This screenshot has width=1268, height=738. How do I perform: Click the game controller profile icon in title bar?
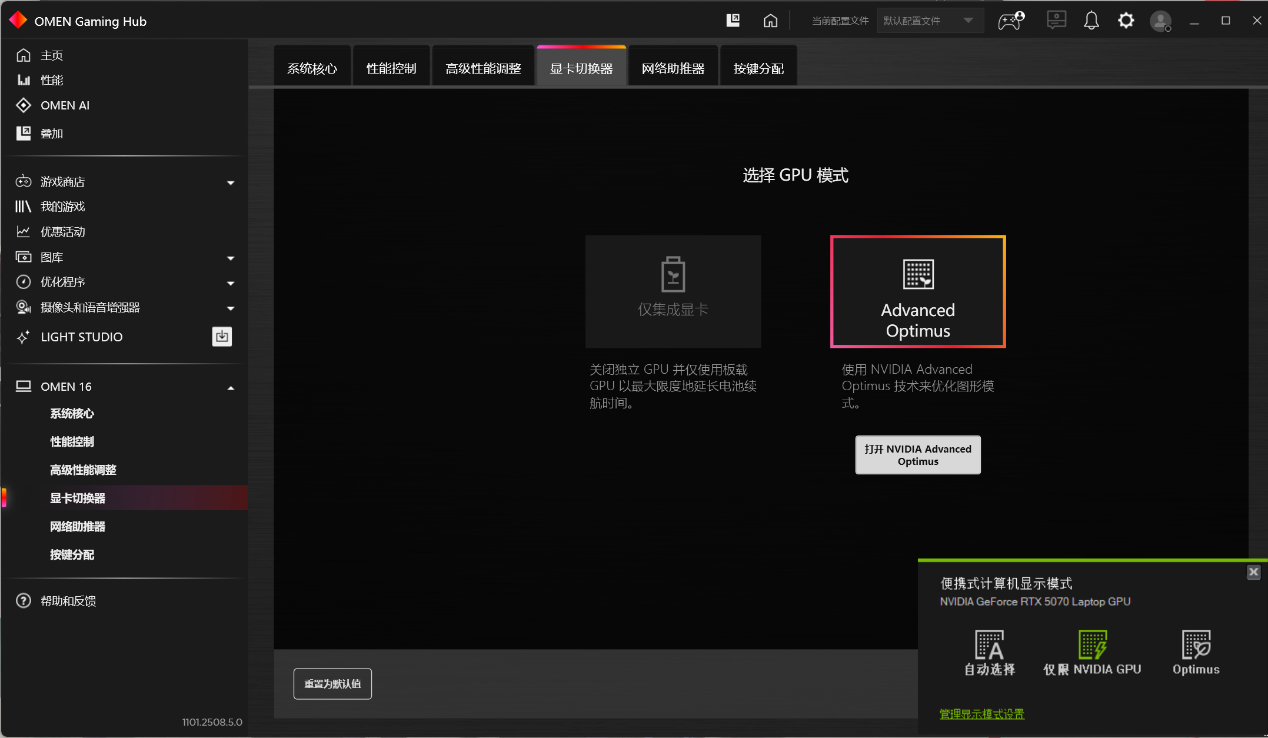pyautogui.click(x=1011, y=20)
